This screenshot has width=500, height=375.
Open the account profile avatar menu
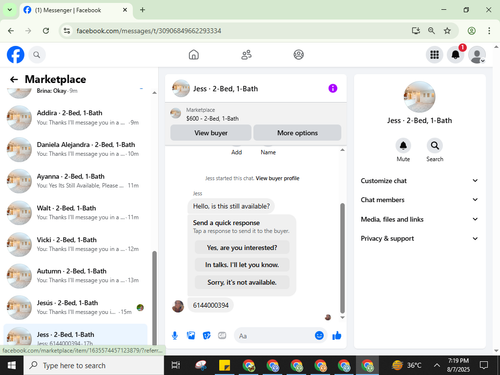pos(477,55)
